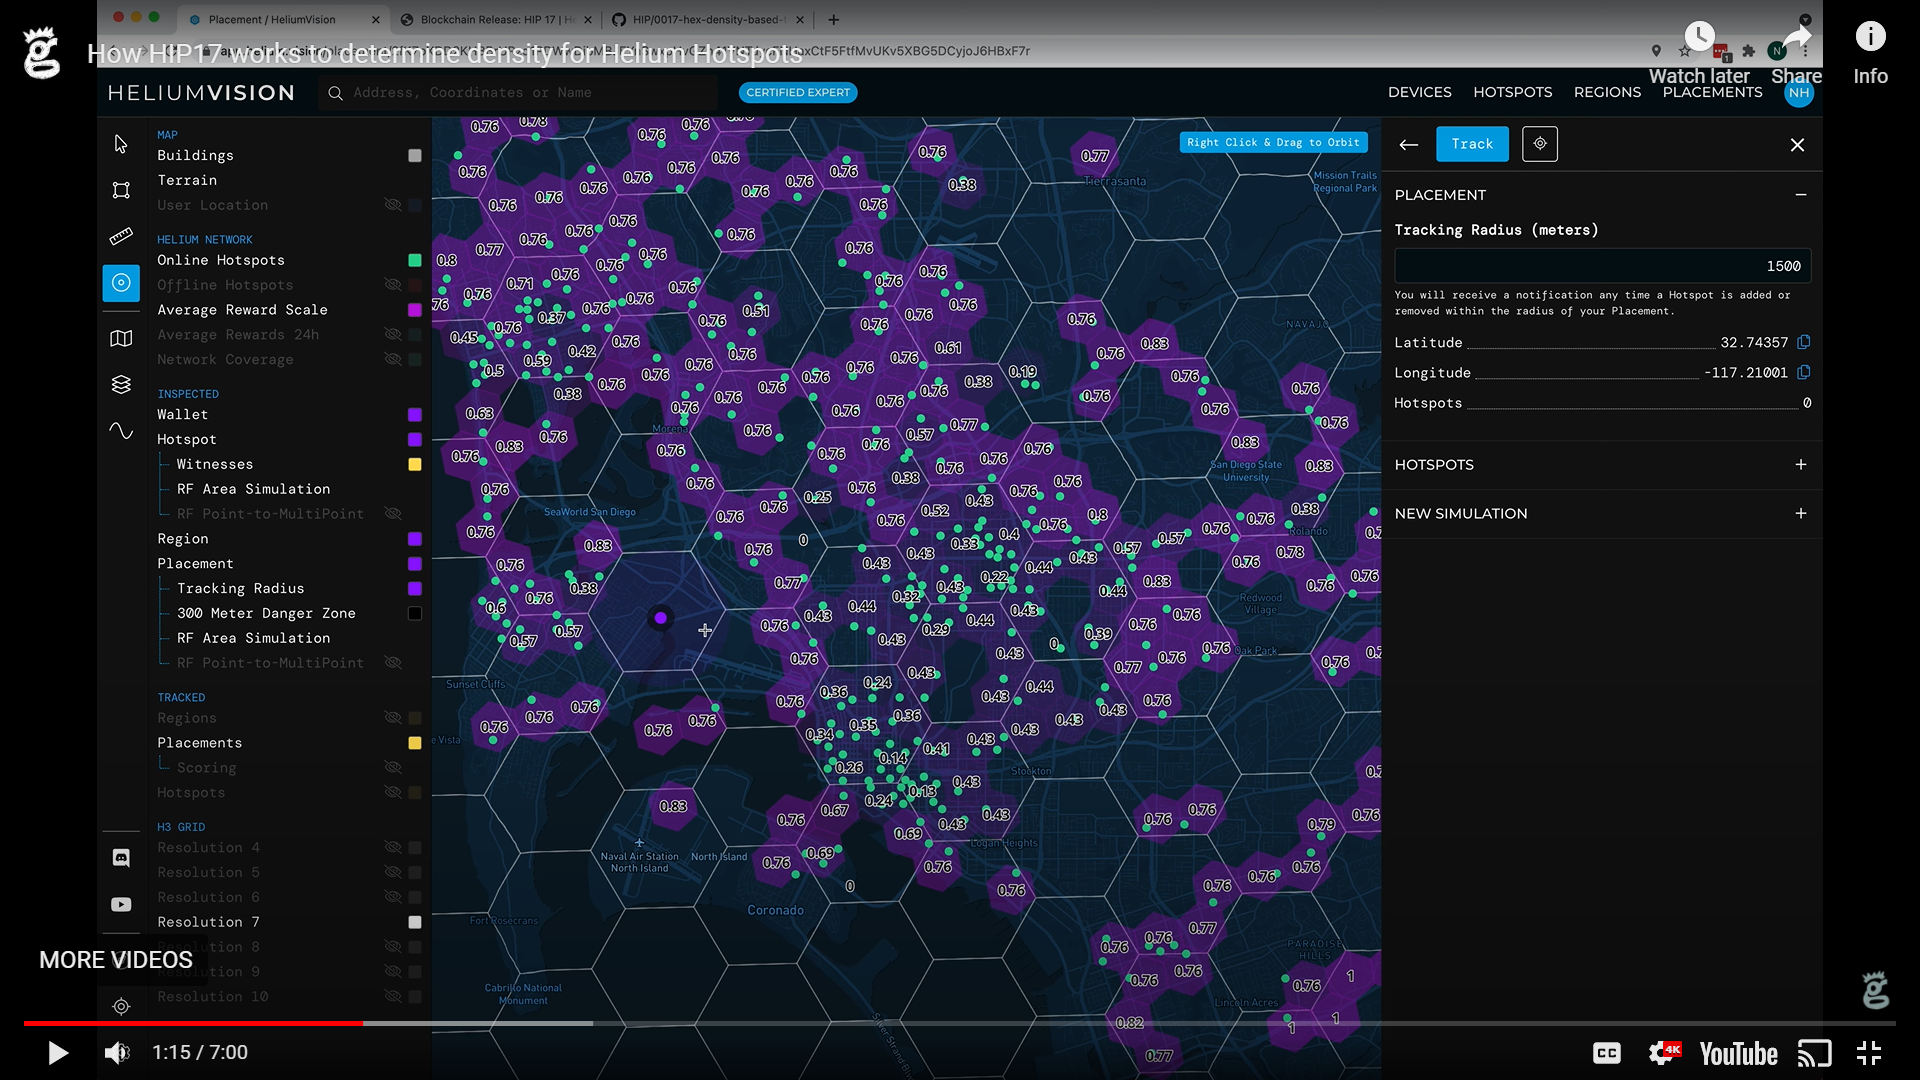
Task: Click the Region purple color swatch
Action: (415, 539)
